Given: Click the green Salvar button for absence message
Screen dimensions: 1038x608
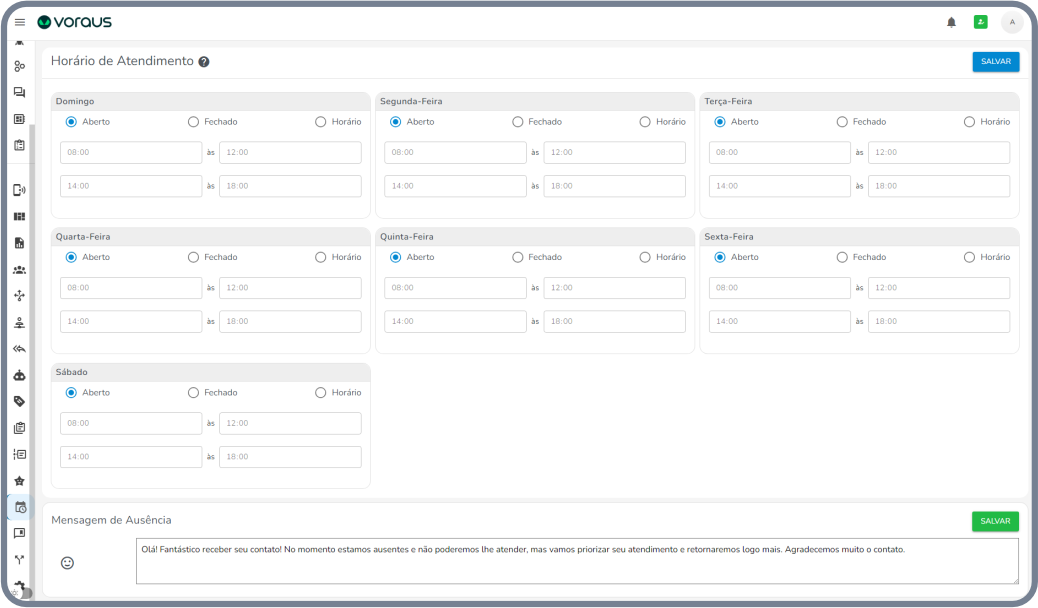Looking at the screenshot, I should click(x=995, y=521).
